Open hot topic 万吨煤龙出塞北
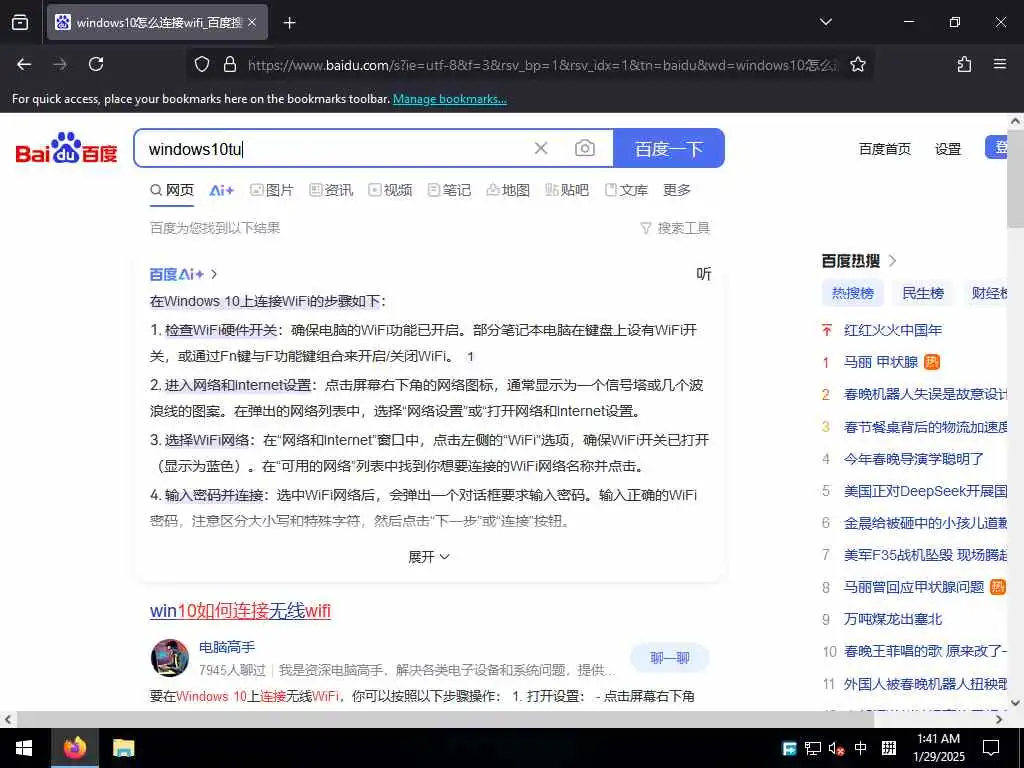 click(893, 618)
